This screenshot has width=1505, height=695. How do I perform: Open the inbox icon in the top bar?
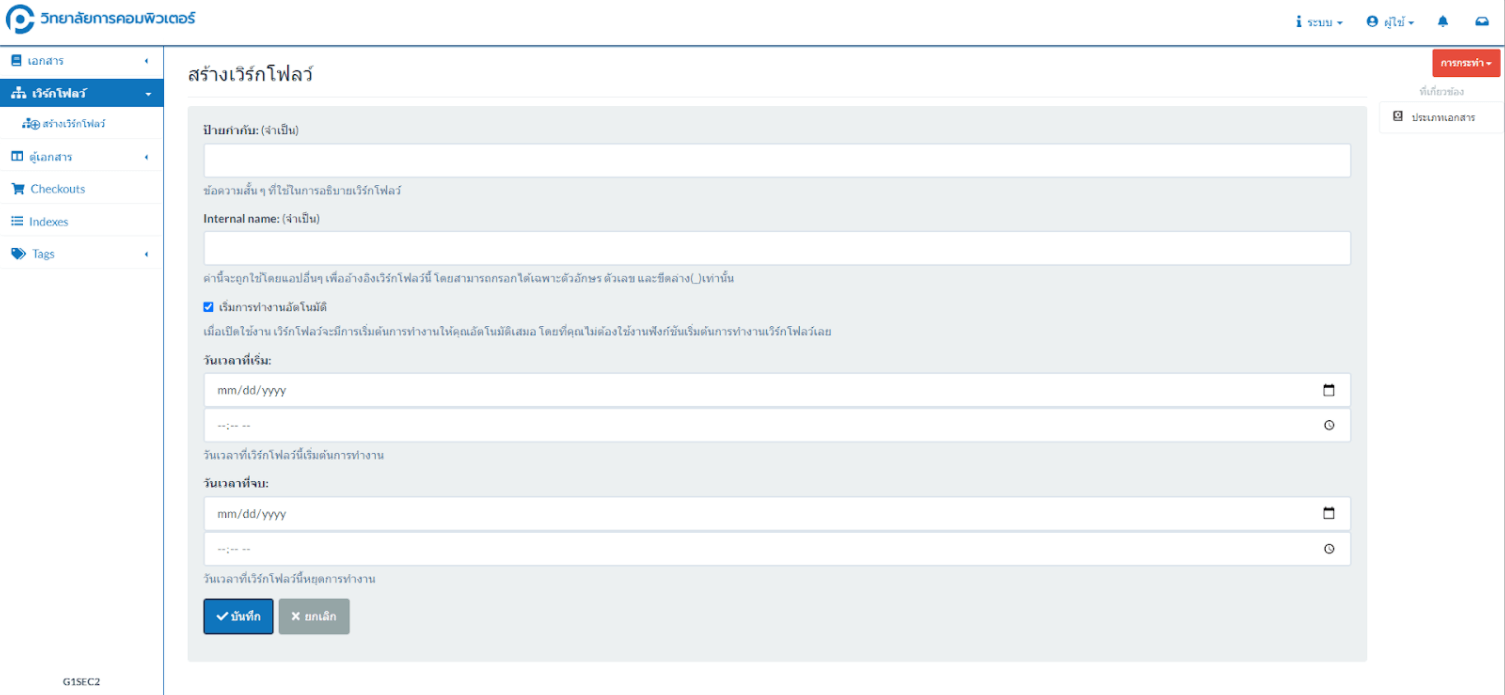pos(1484,21)
